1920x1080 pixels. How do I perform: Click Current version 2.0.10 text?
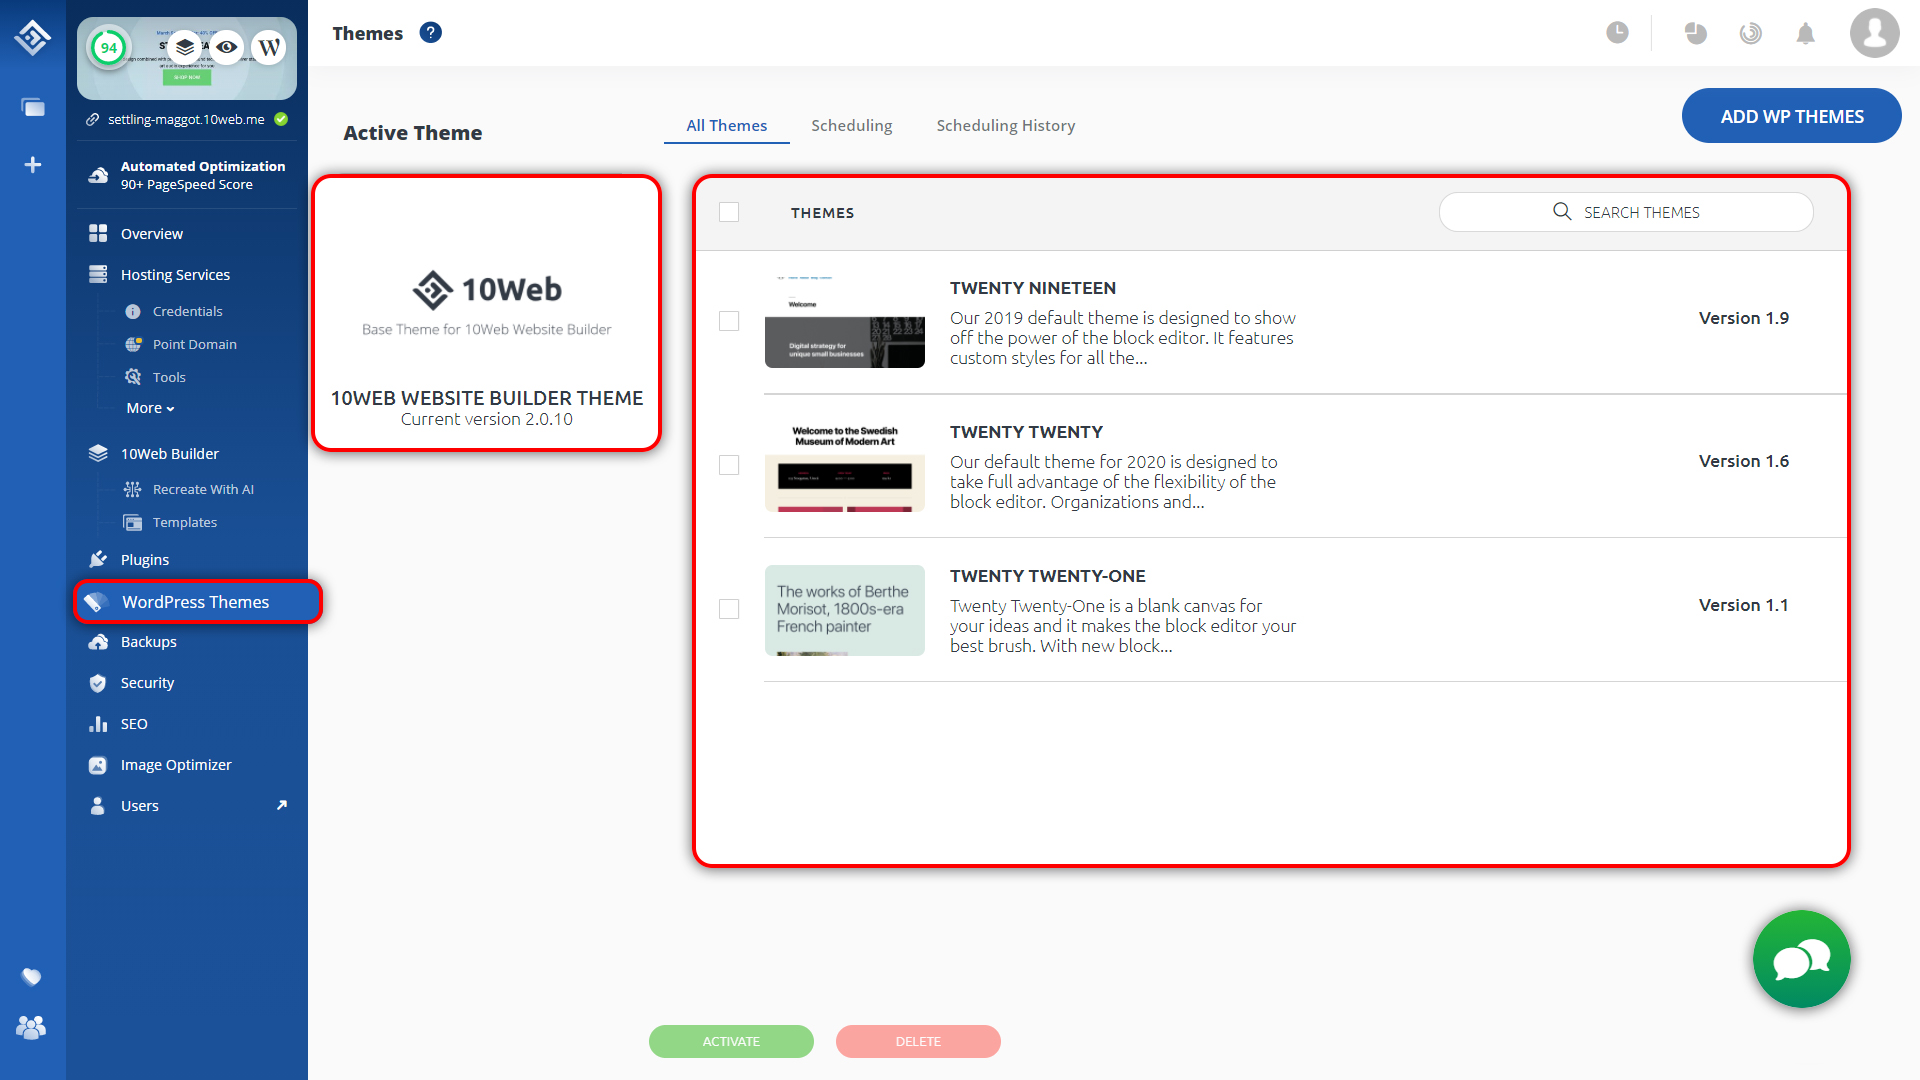[487, 420]
